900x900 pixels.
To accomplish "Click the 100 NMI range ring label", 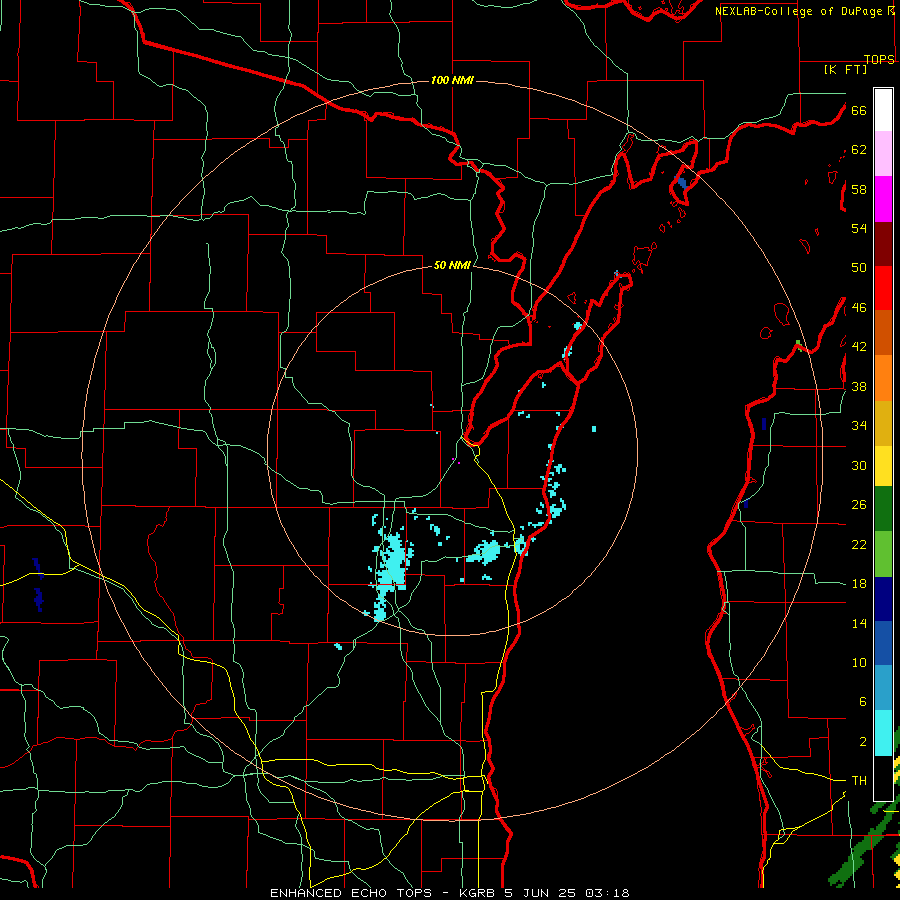I will [452, 80].
